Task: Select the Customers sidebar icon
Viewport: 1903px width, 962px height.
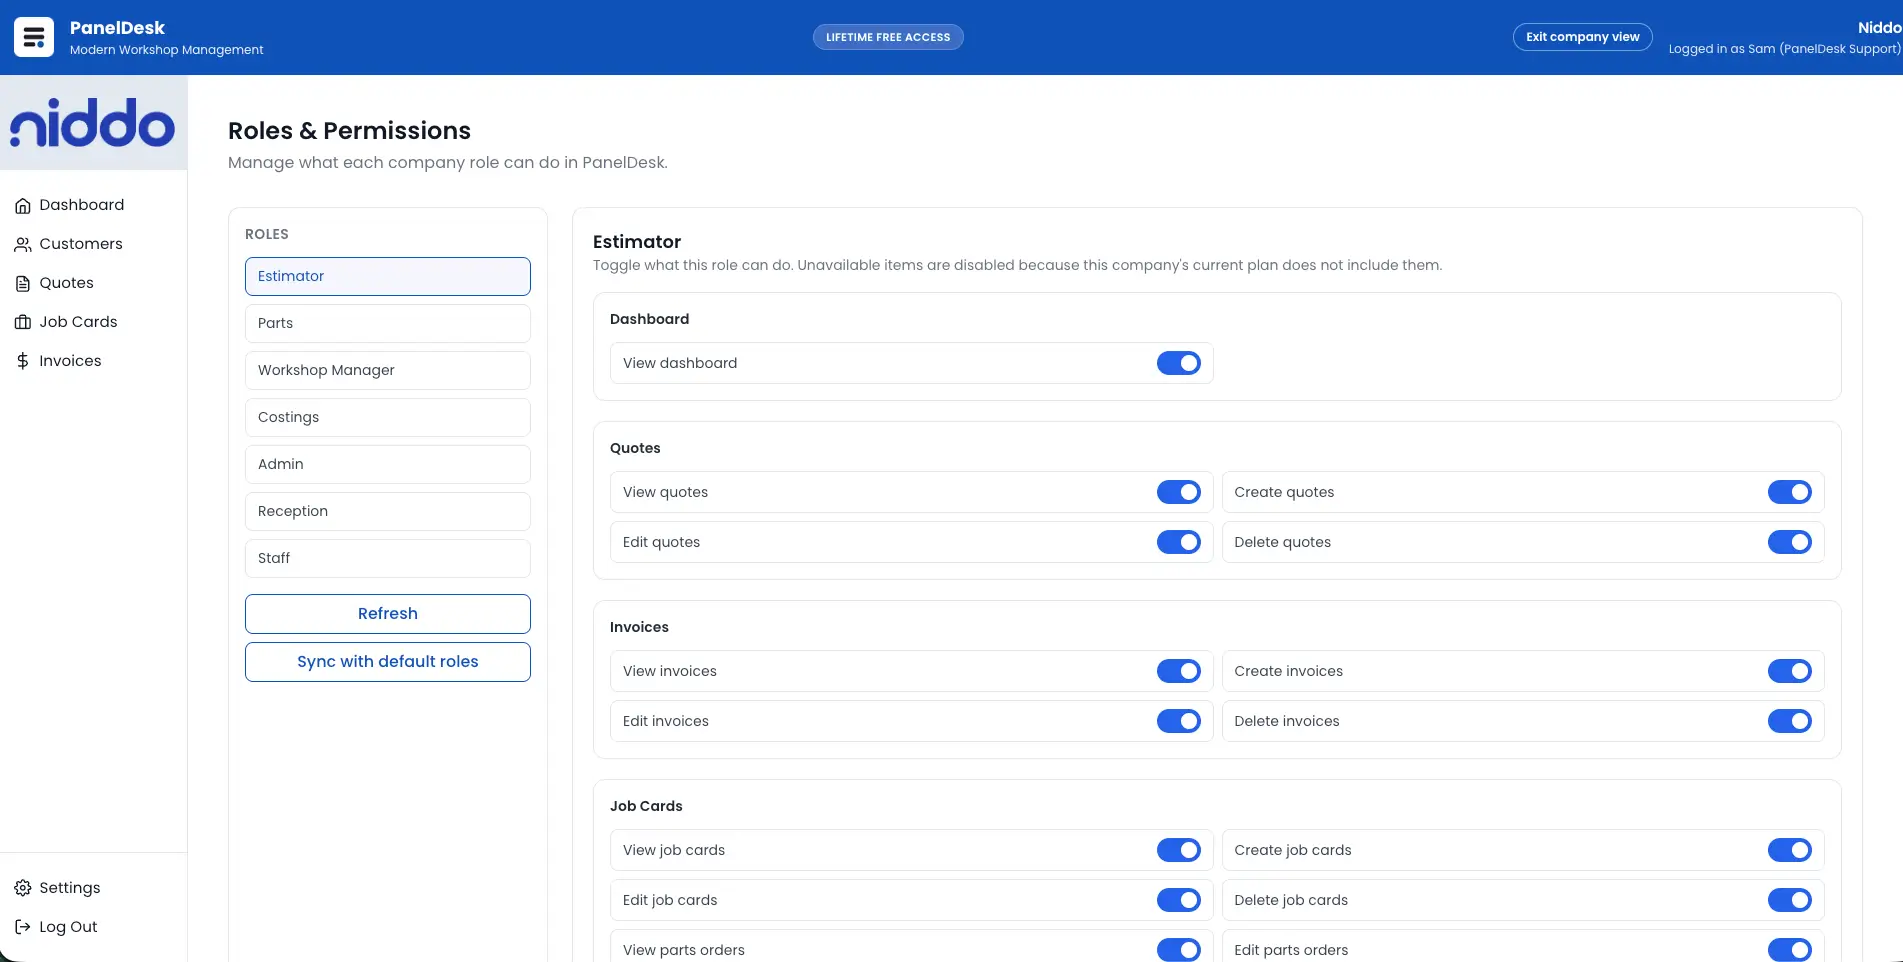Action: pos(23,243)
